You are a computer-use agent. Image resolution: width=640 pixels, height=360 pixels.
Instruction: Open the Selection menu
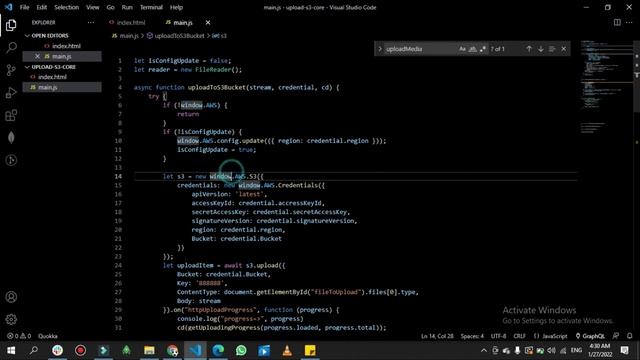coord(66,7)
